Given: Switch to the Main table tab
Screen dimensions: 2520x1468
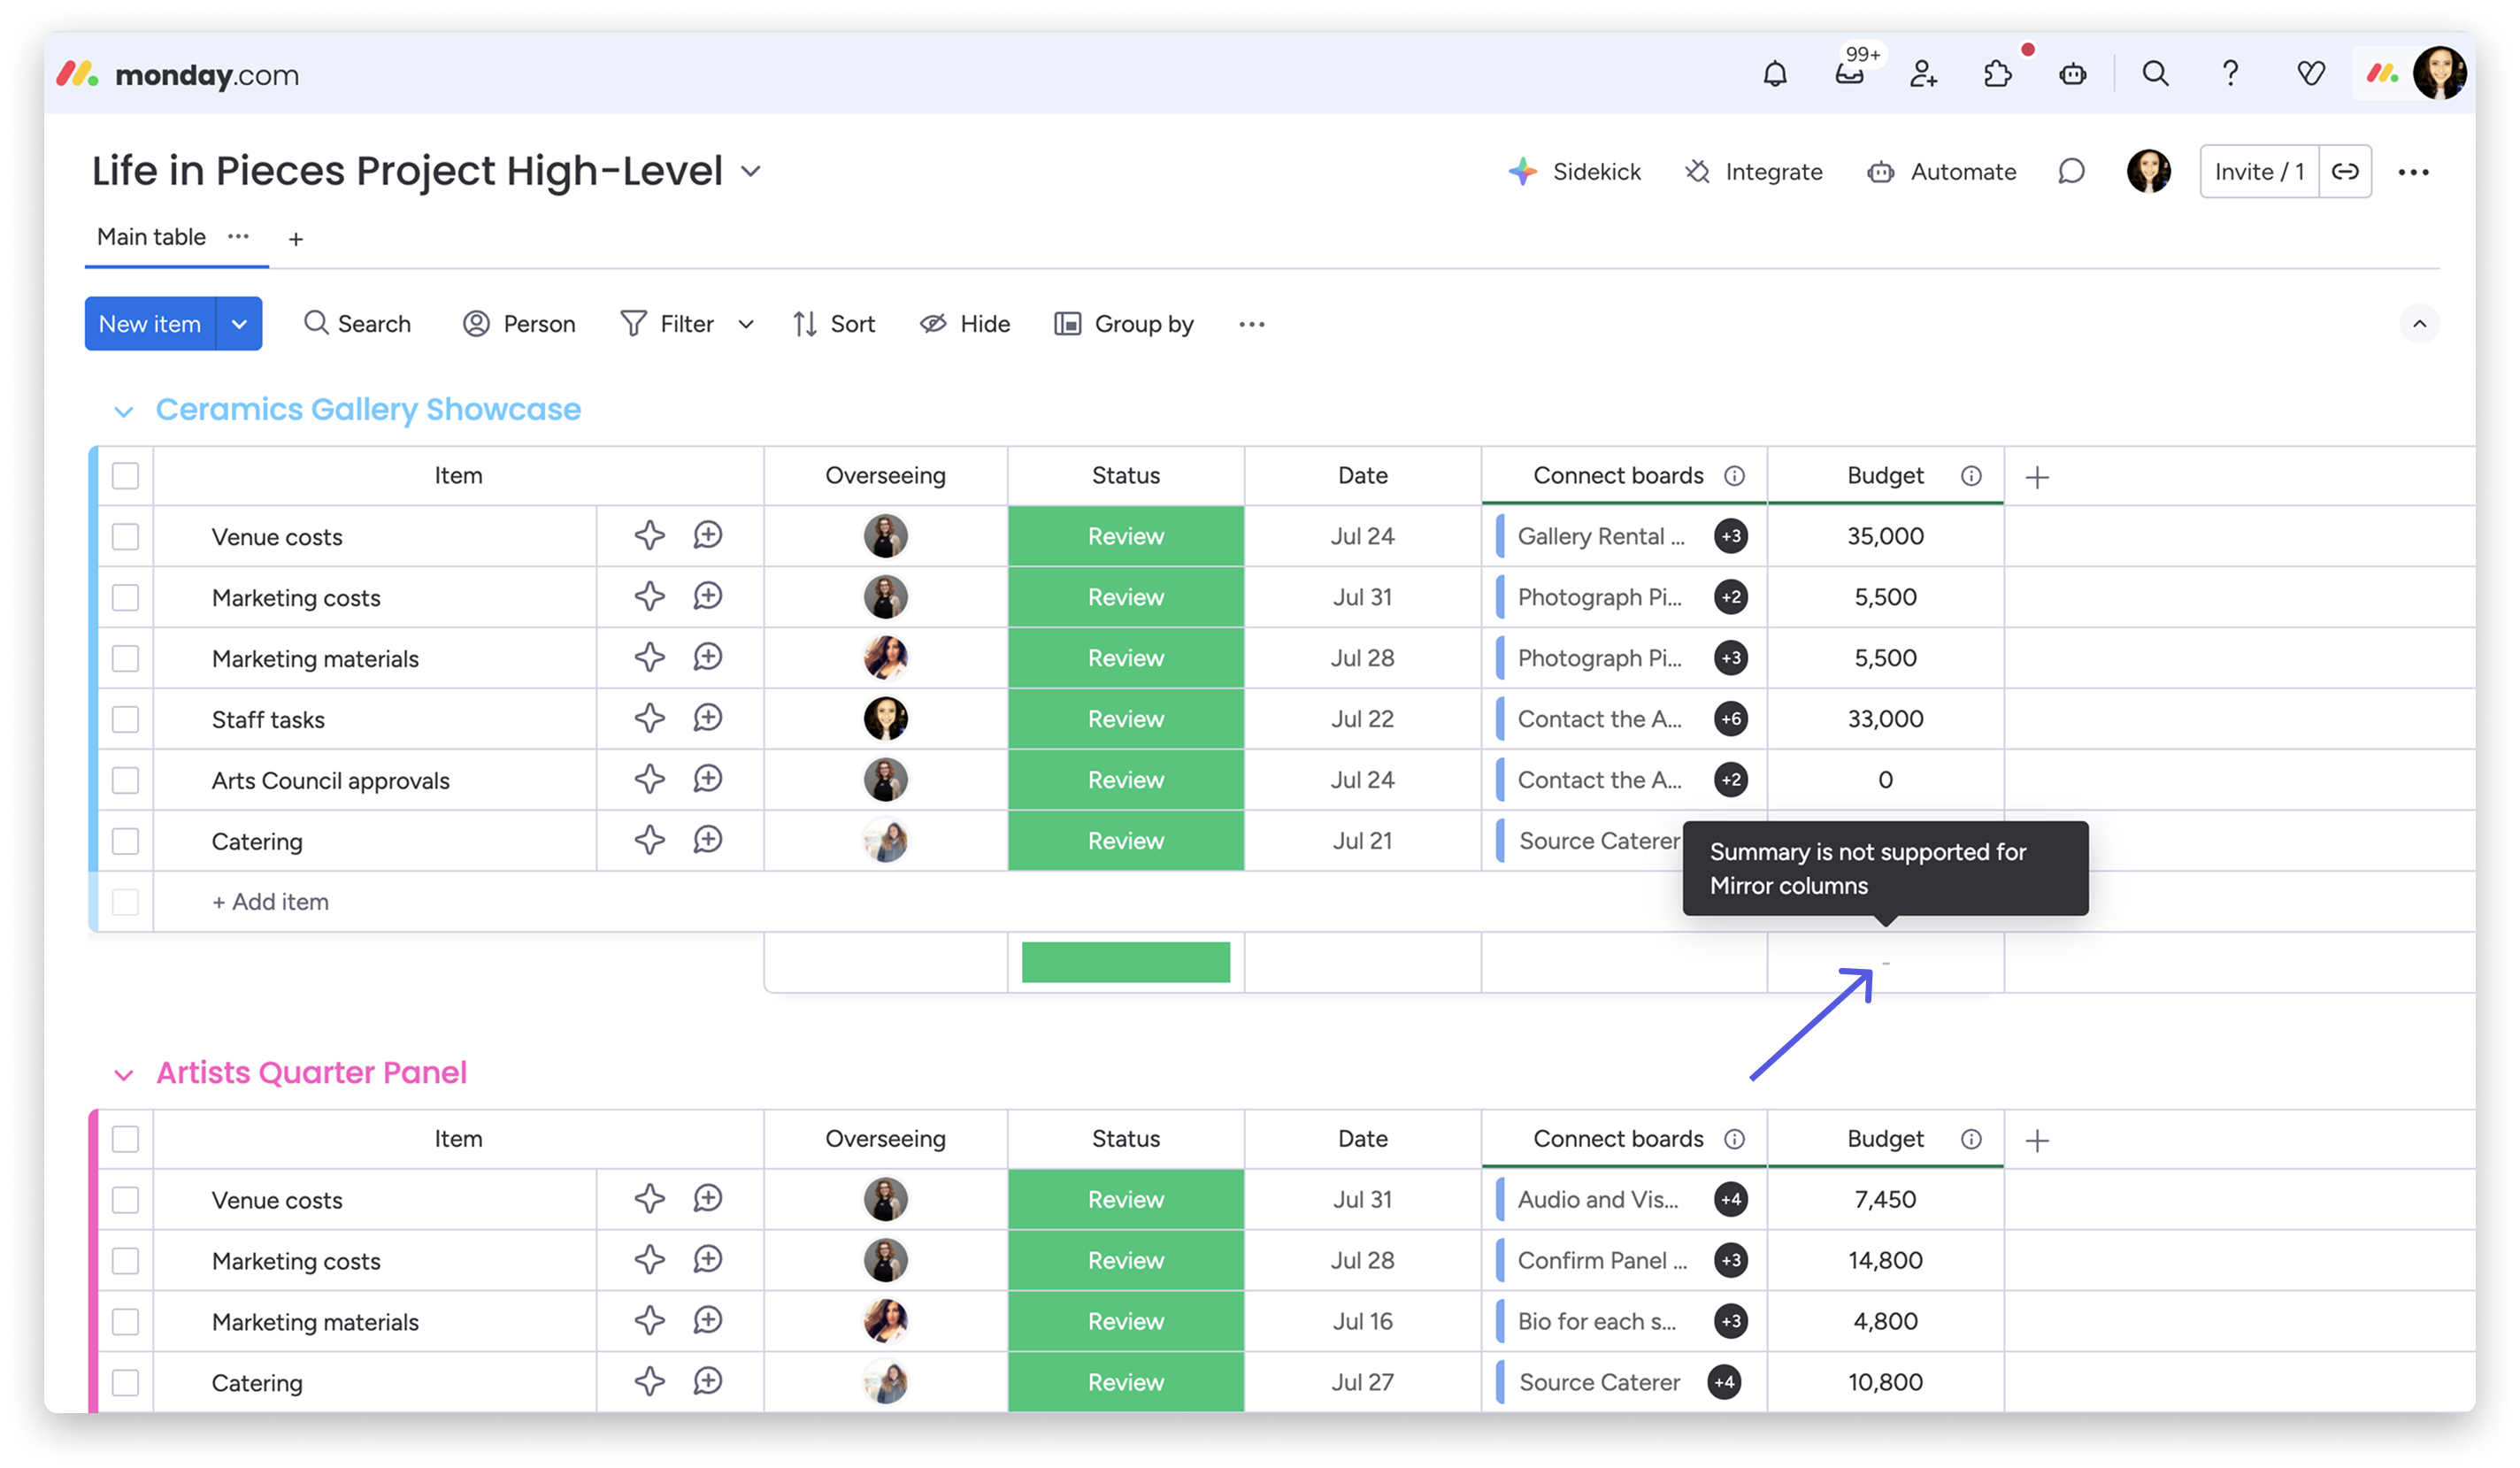Looking at the screenshot, I should point(151,237).
